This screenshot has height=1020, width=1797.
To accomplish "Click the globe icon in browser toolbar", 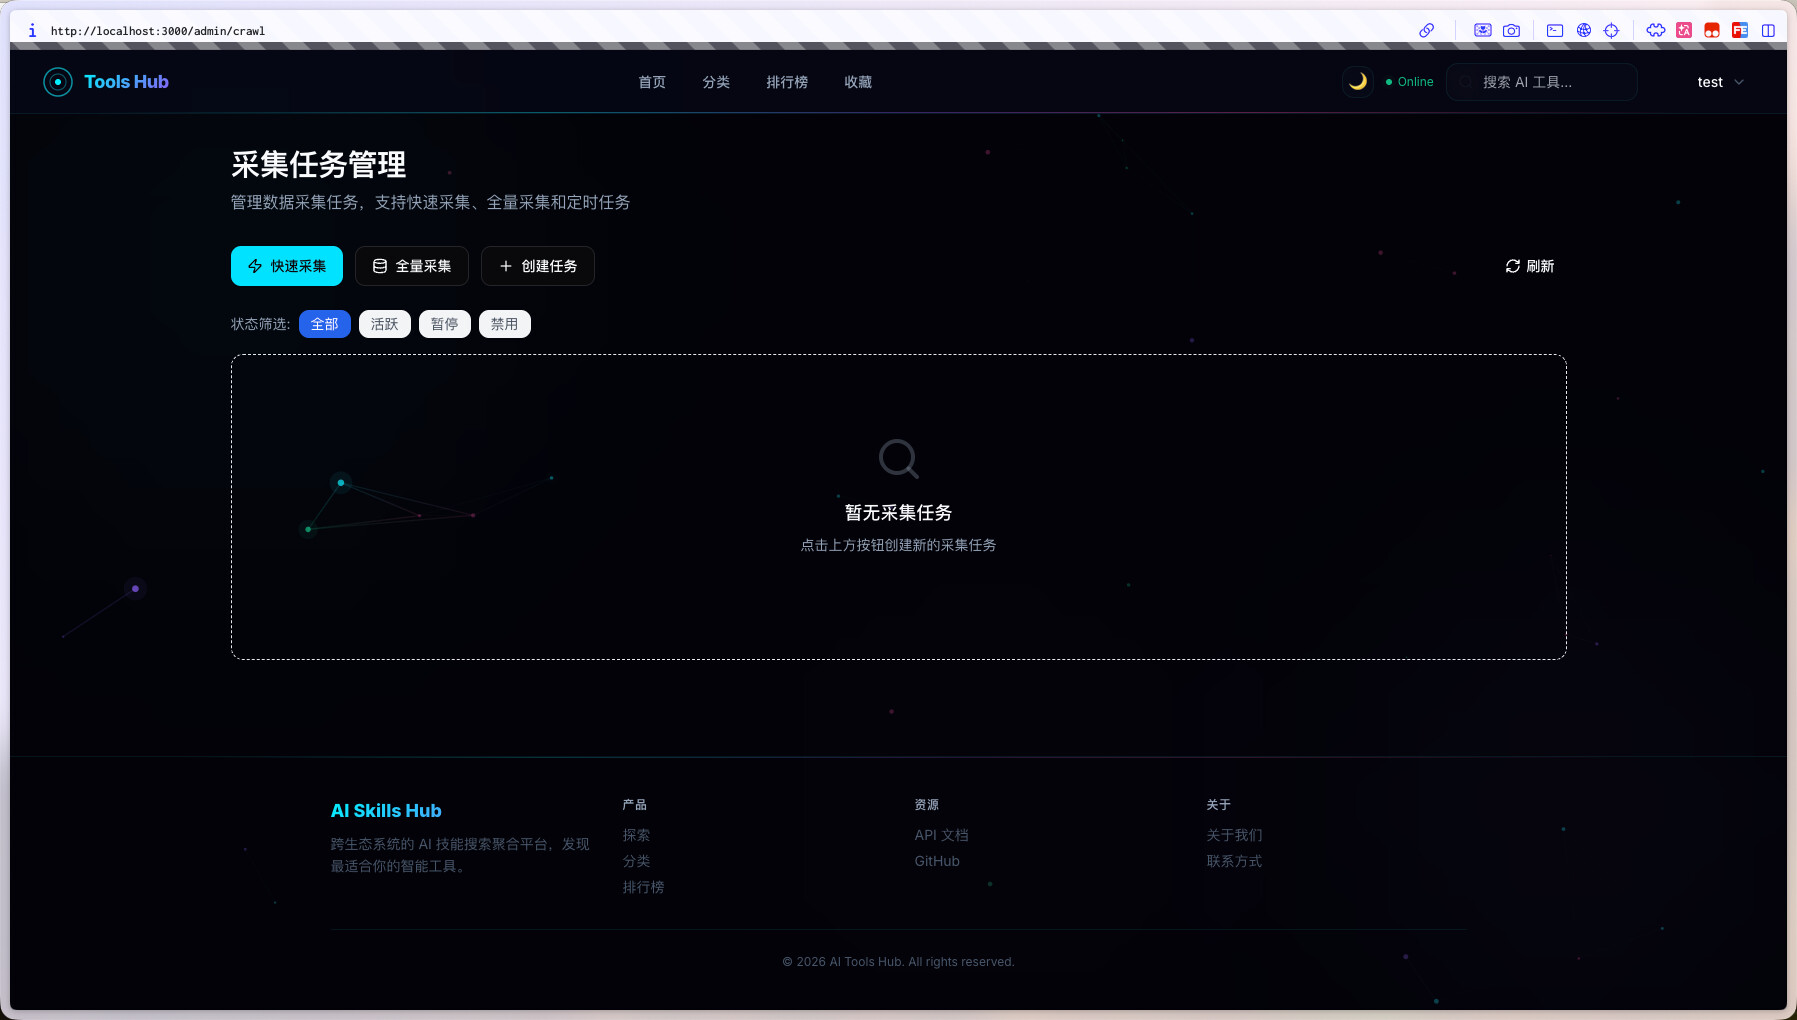I will pyautogui.click(x=1584, y=31).
